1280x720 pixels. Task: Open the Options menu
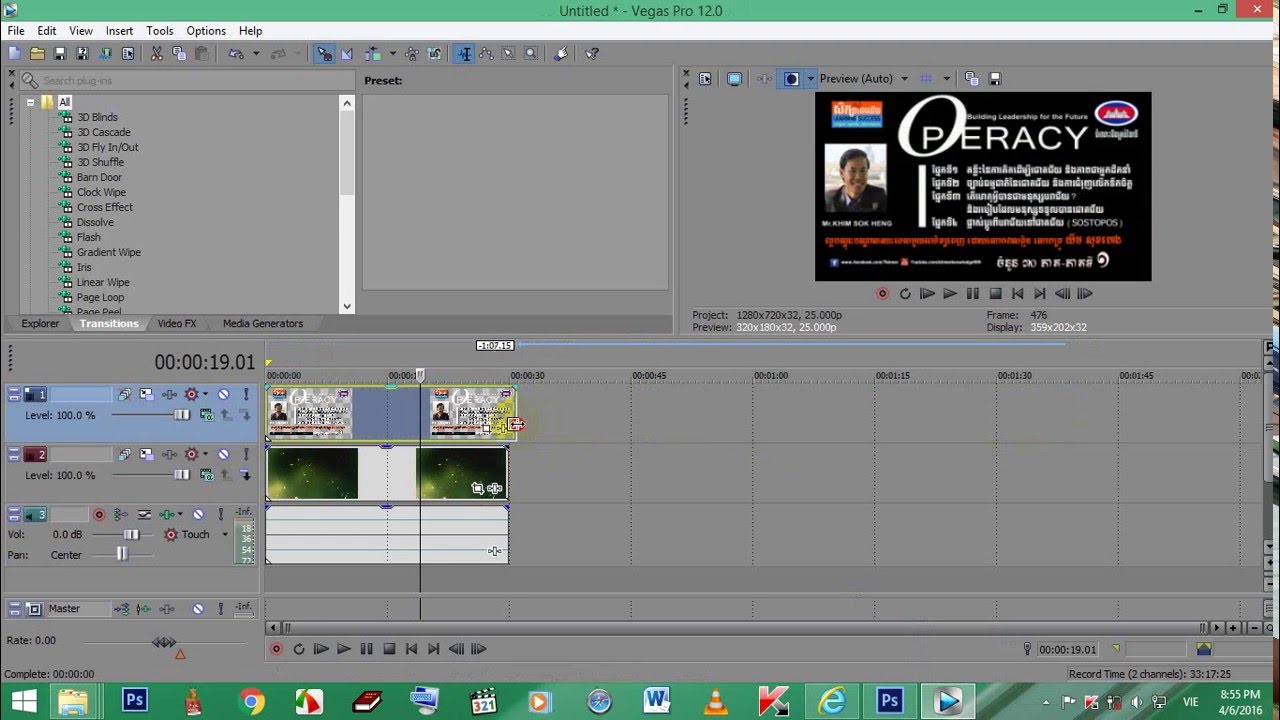pyautogui.click(x=206, y=31)
